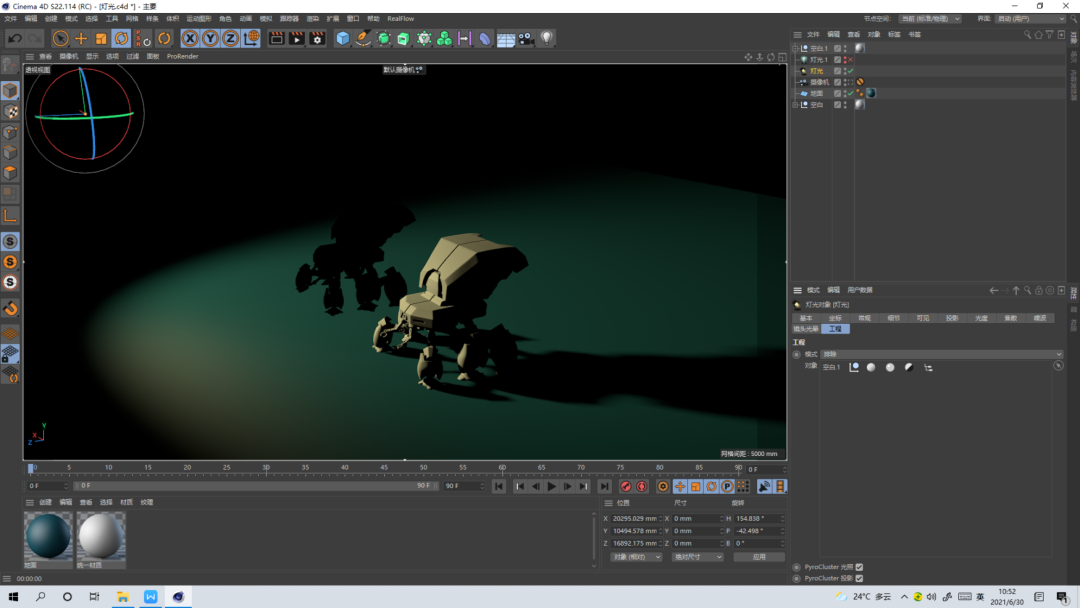The height and width of the screenshot is (608, 1080).
Task: Click Play Forwards button
Action: coord(552,487)
